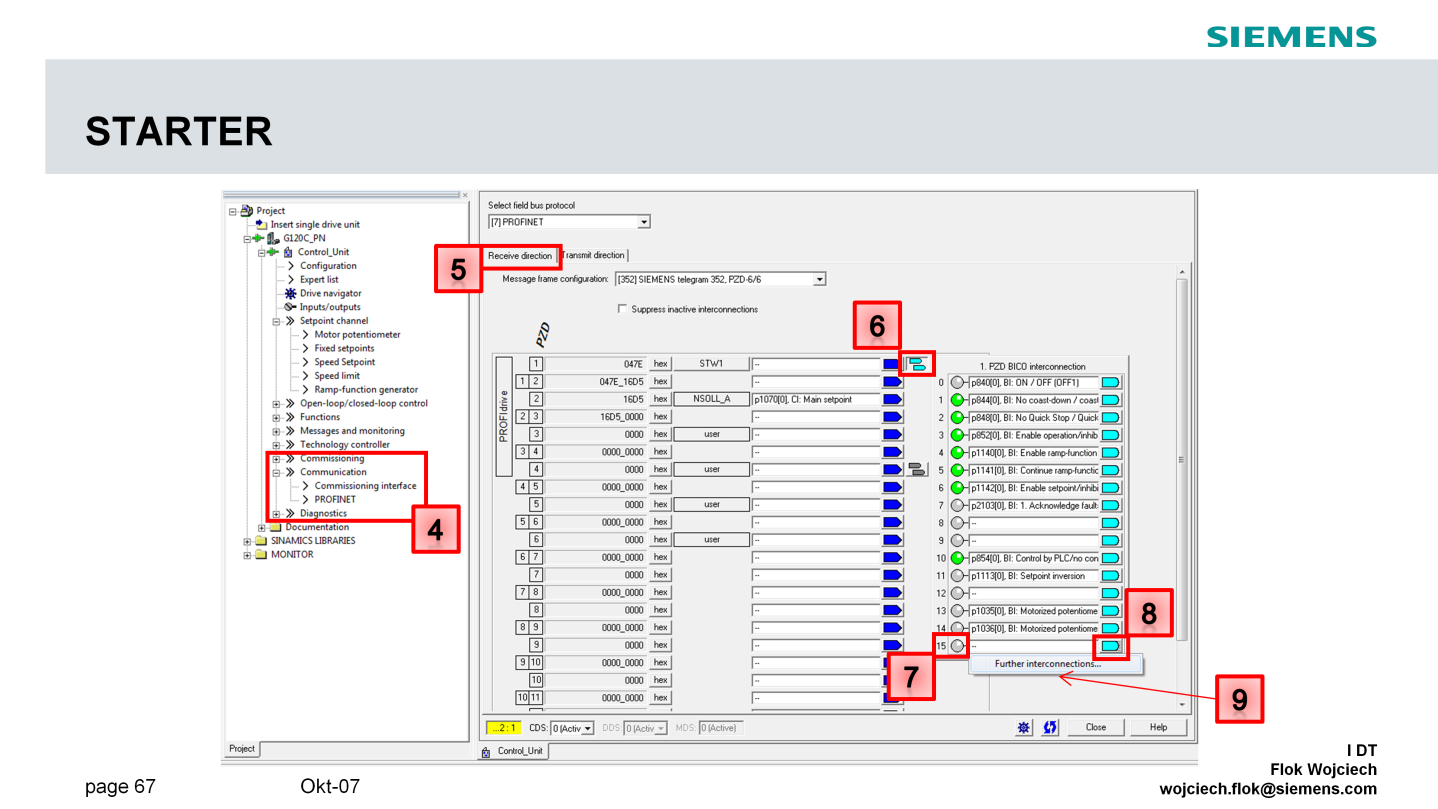Toggle hex format button for 16D5_0000 value
The width and height of the screenshot is (1438, 809).
[660, 417]
